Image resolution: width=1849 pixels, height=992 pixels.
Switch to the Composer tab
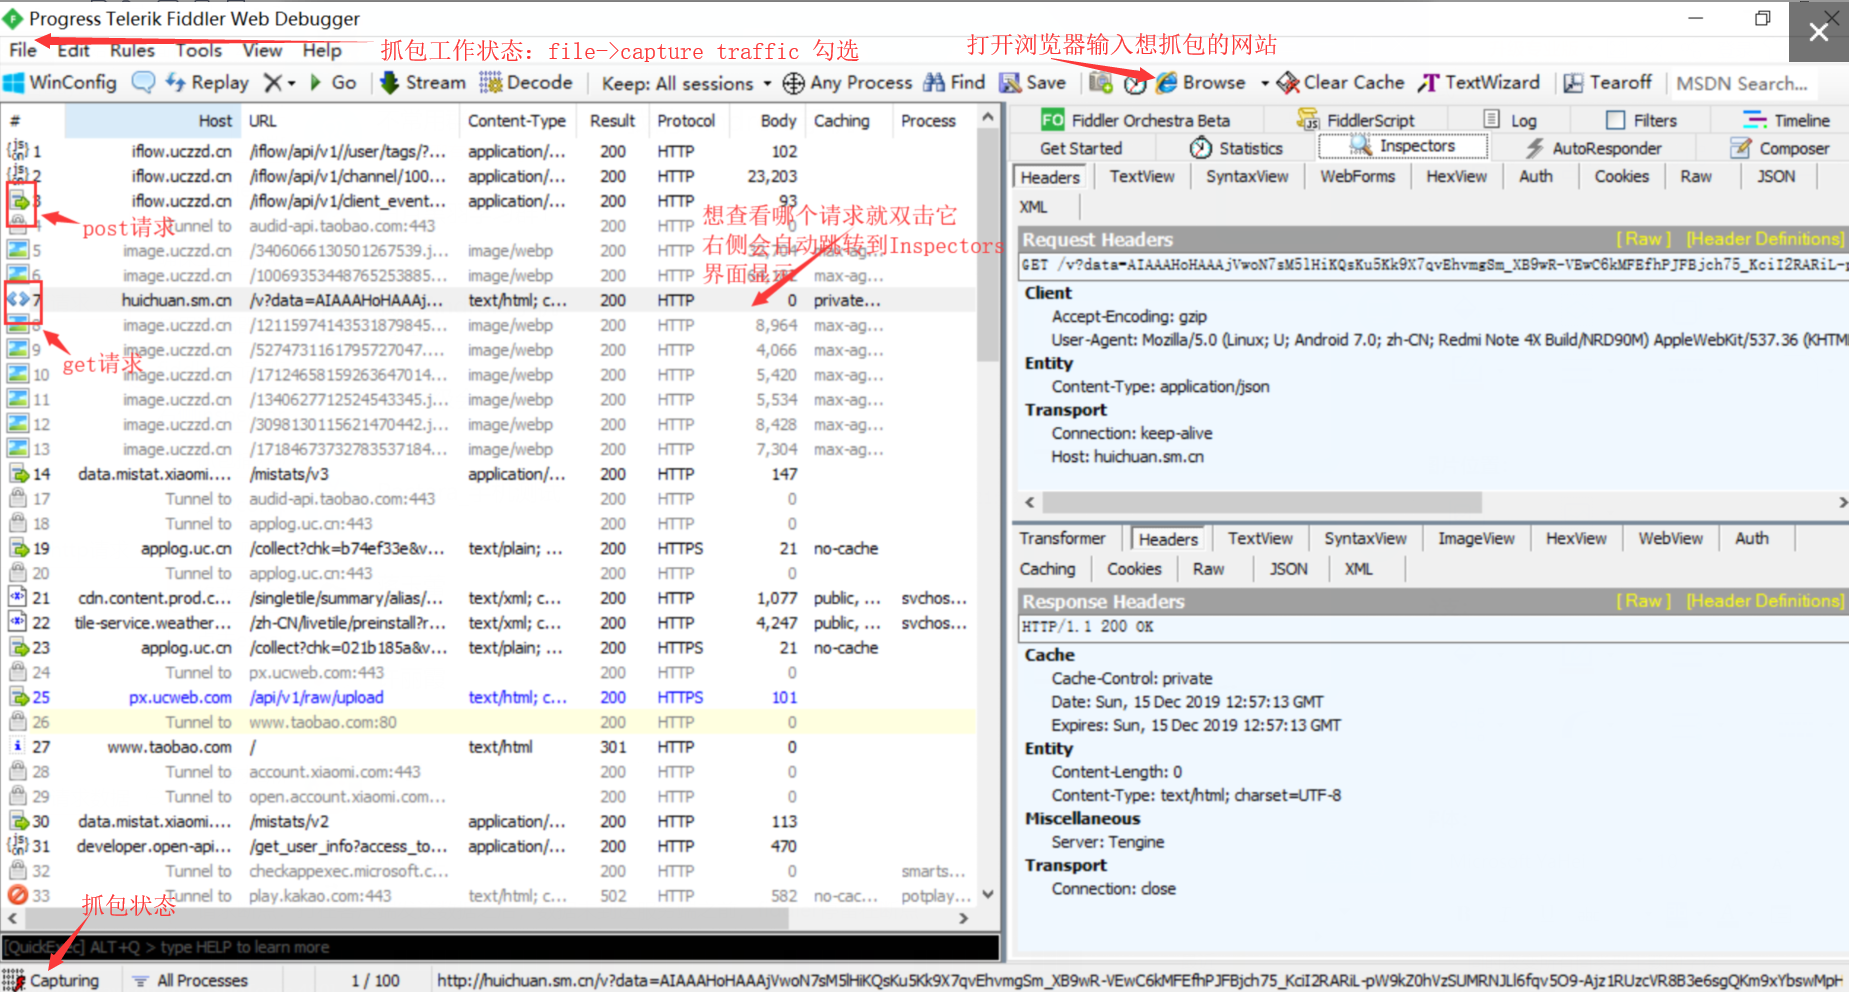pos(1780,148)
